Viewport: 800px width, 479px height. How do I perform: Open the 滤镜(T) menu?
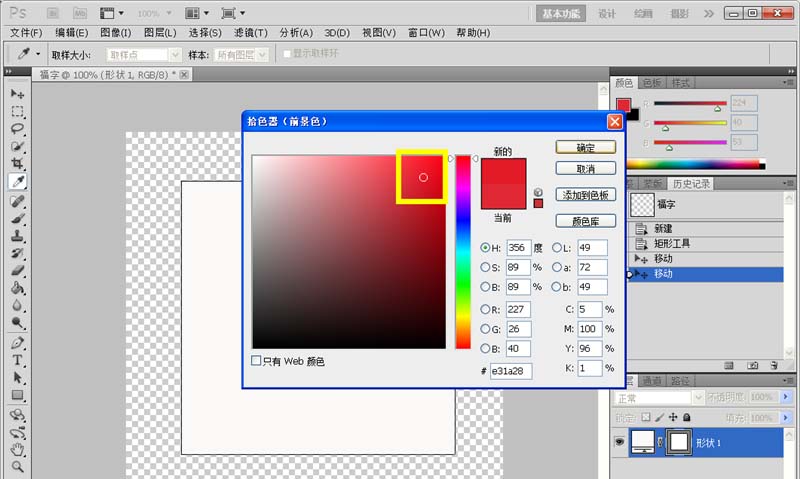pyautogui.click(x=251, y=33)
